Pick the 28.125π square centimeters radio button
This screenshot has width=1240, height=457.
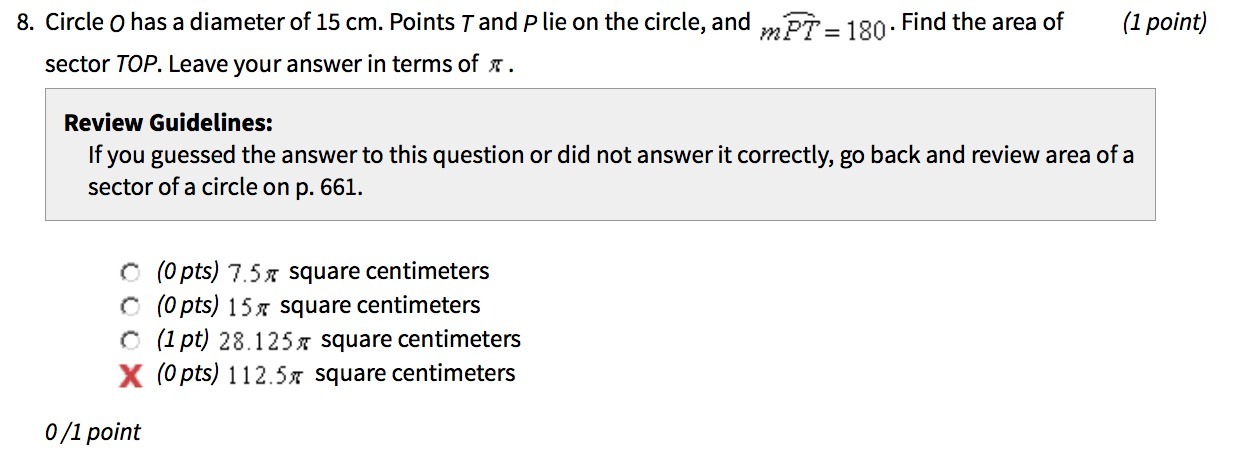129,340
